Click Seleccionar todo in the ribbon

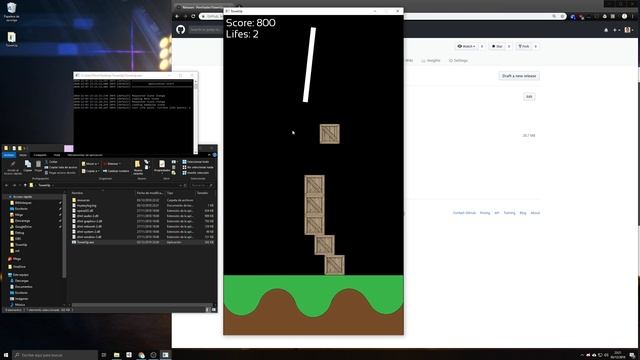[x=196, y=162]
